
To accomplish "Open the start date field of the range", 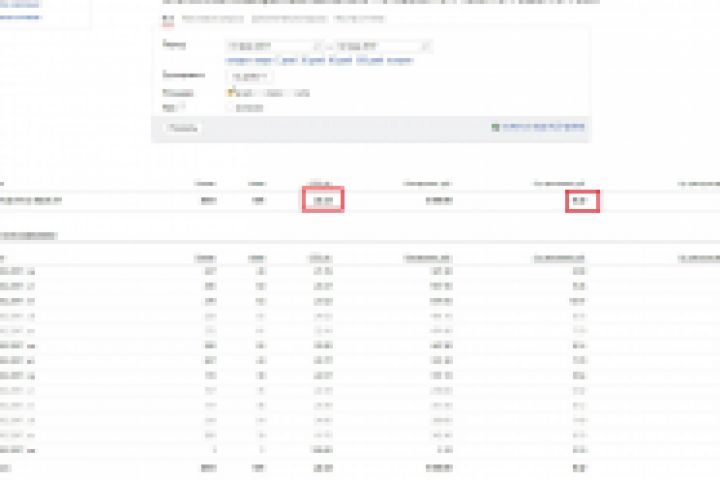I will coord(274,46).
